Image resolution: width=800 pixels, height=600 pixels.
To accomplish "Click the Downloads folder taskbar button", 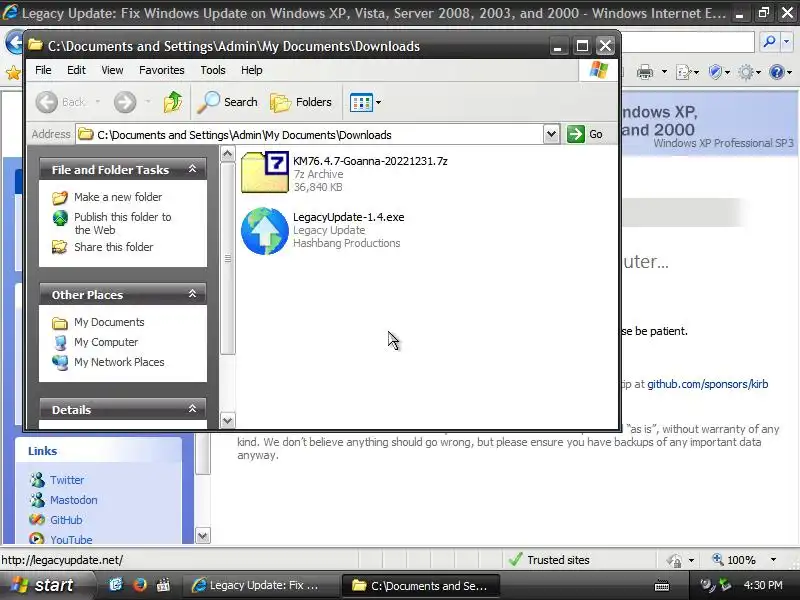I will [x=420, y=586].
